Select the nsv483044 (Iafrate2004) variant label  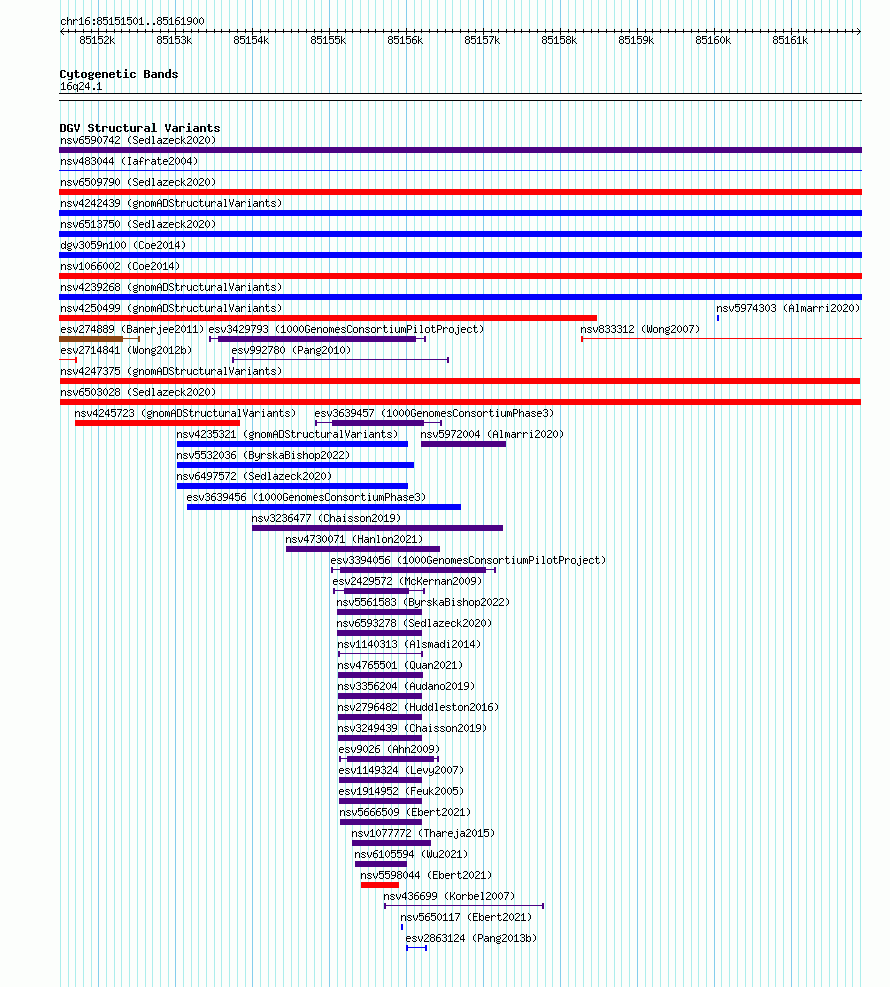pyautogui.click(x=129, y=161)
